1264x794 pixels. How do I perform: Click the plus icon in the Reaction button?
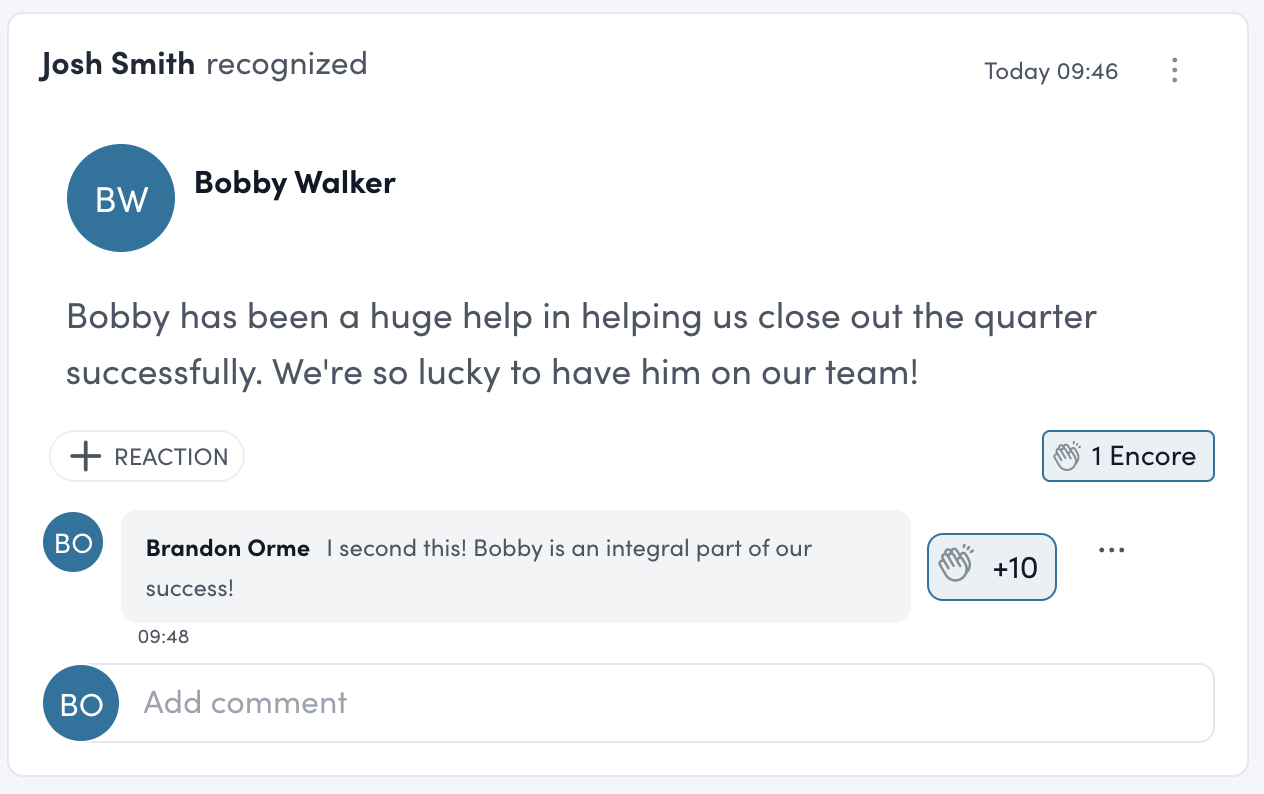[87, 457]
